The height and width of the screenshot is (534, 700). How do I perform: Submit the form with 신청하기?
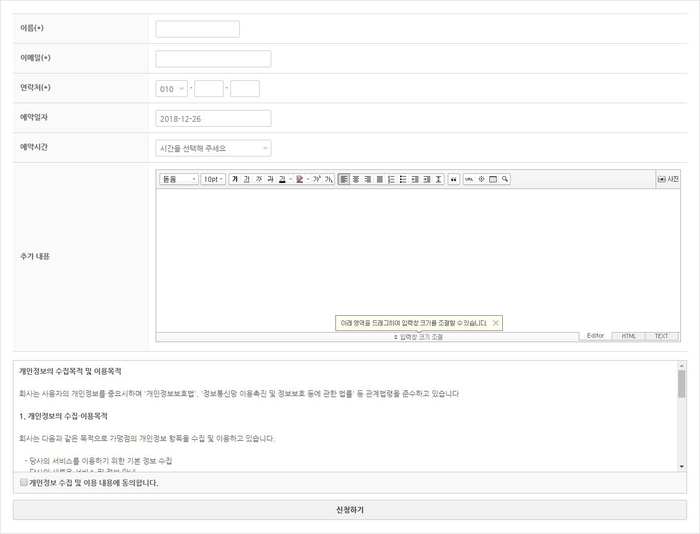tap(350, 510)
